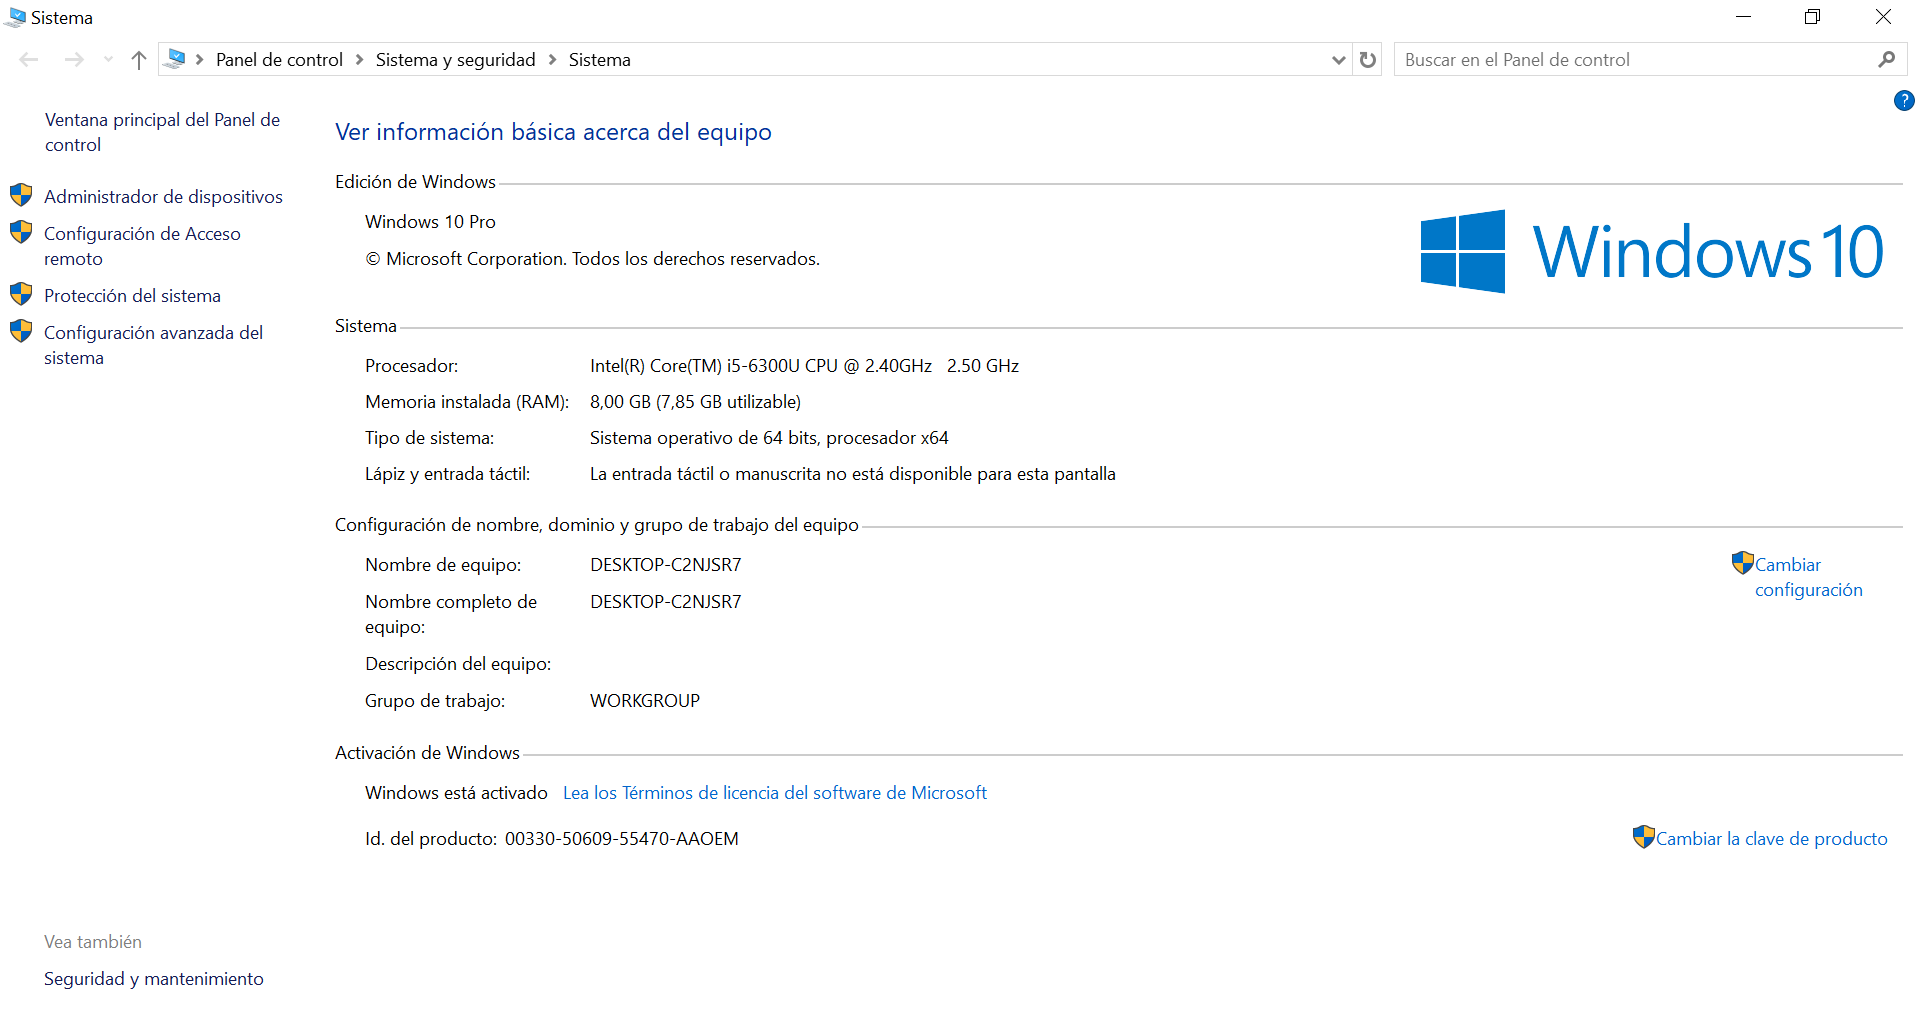Screen dimensions: 1920x1017
Task: Go up one level with up arrow
Action: [x=139, y=60]
